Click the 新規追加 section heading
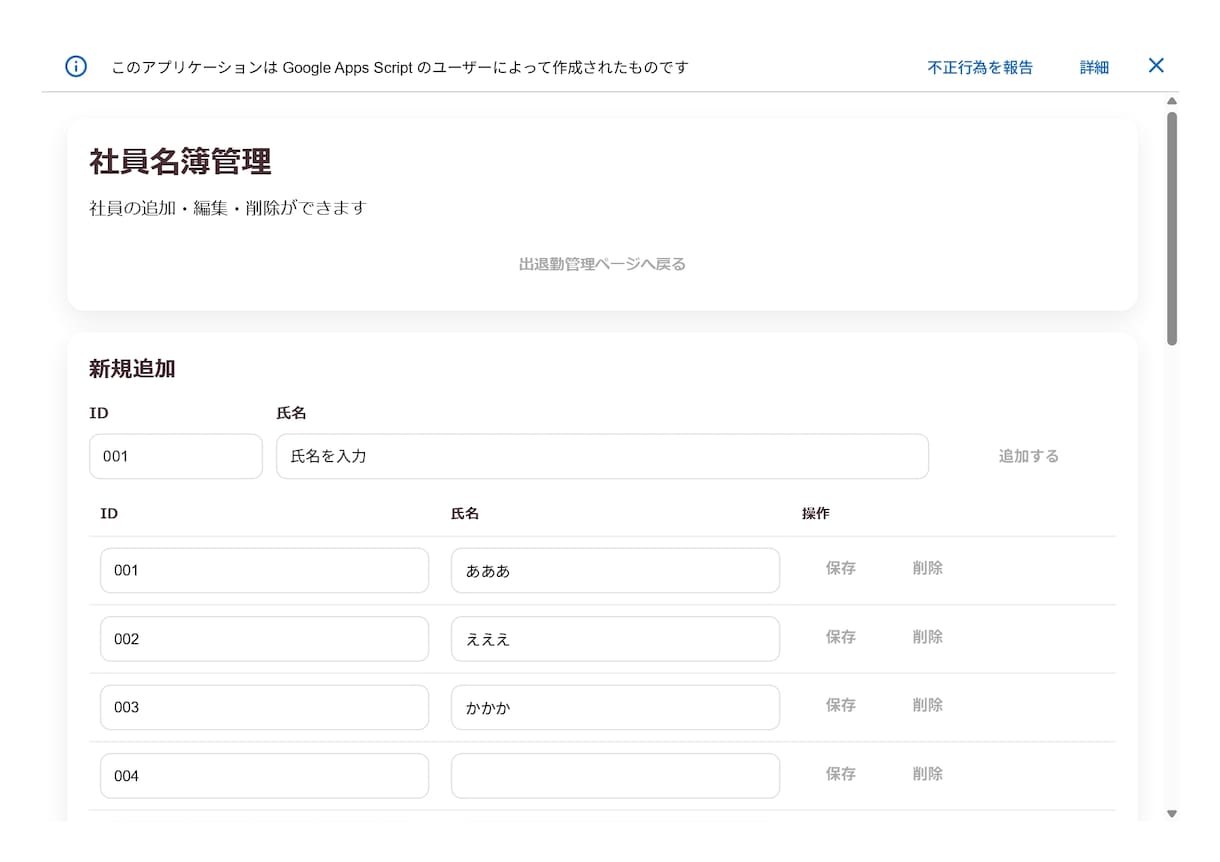Viewport: 1220px width, 862px height. pos(132,369)
